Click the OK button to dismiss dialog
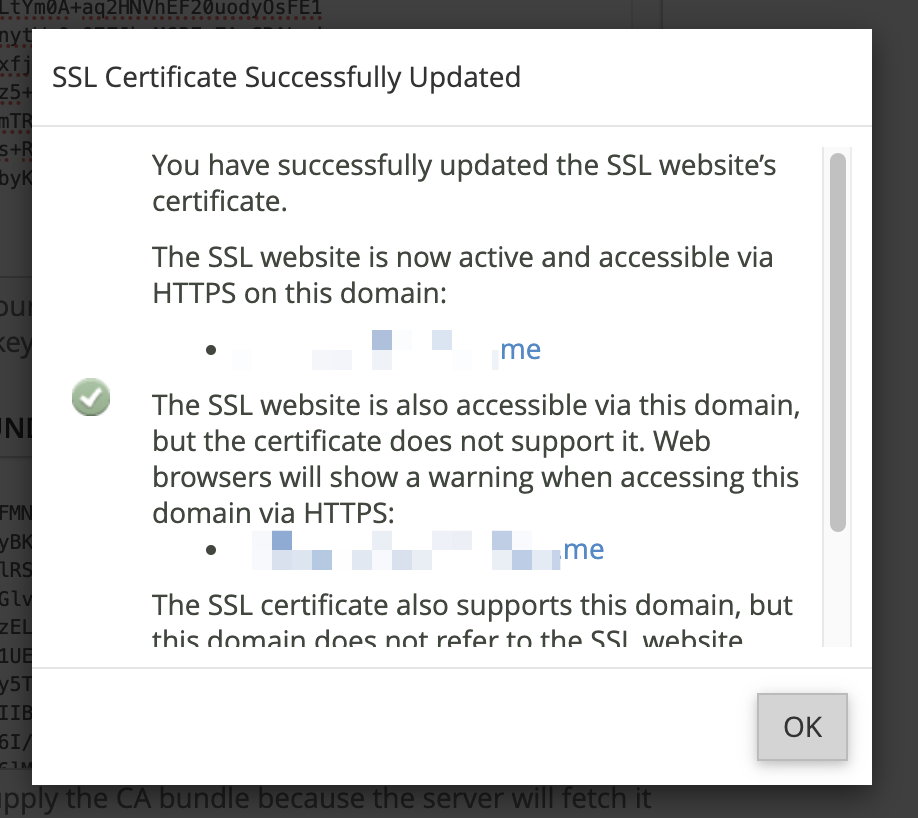Screen dimensions: 918x818 point(802,727)
